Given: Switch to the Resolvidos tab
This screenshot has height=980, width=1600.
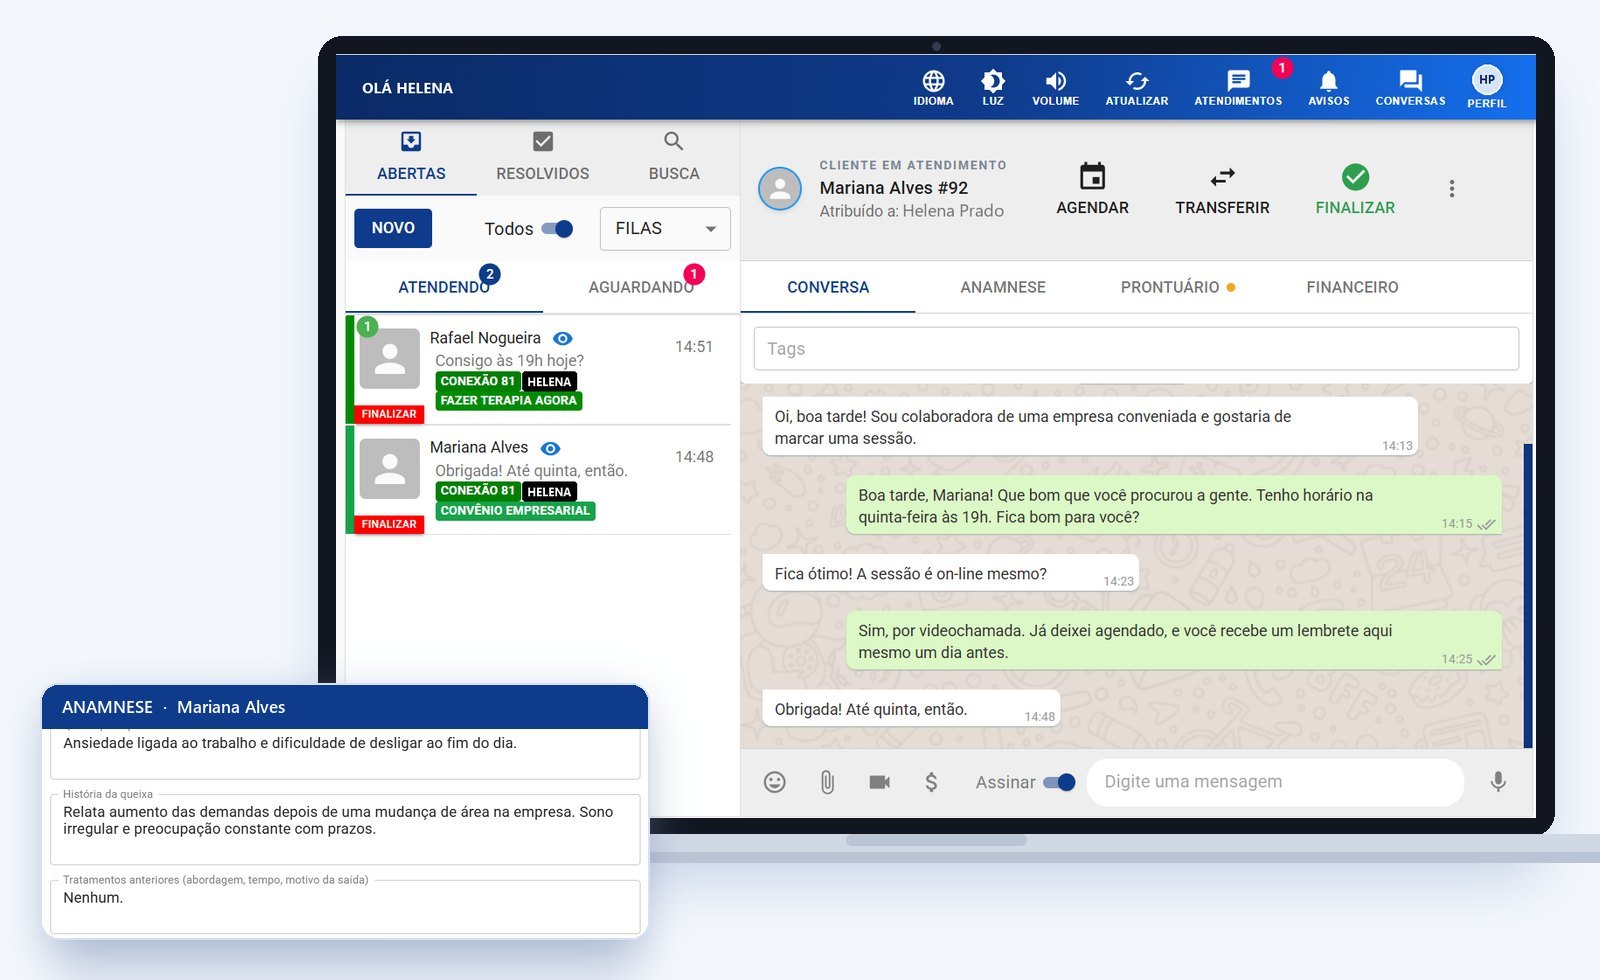Looking at the screenshot, I should (543, 157).
